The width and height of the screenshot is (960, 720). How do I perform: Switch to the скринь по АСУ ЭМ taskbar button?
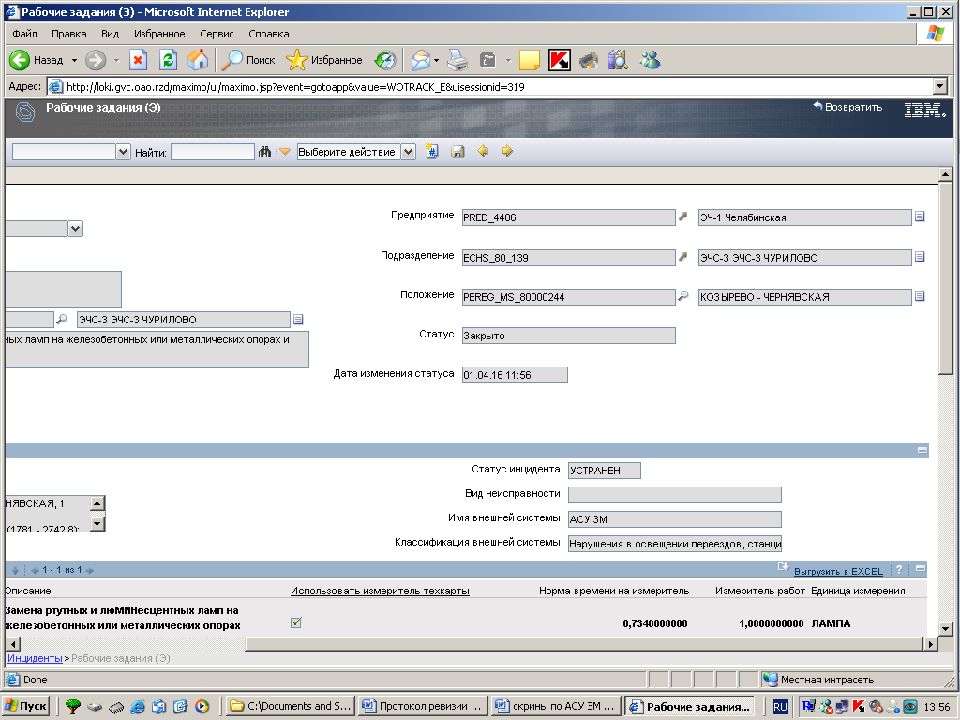(557, 706)
